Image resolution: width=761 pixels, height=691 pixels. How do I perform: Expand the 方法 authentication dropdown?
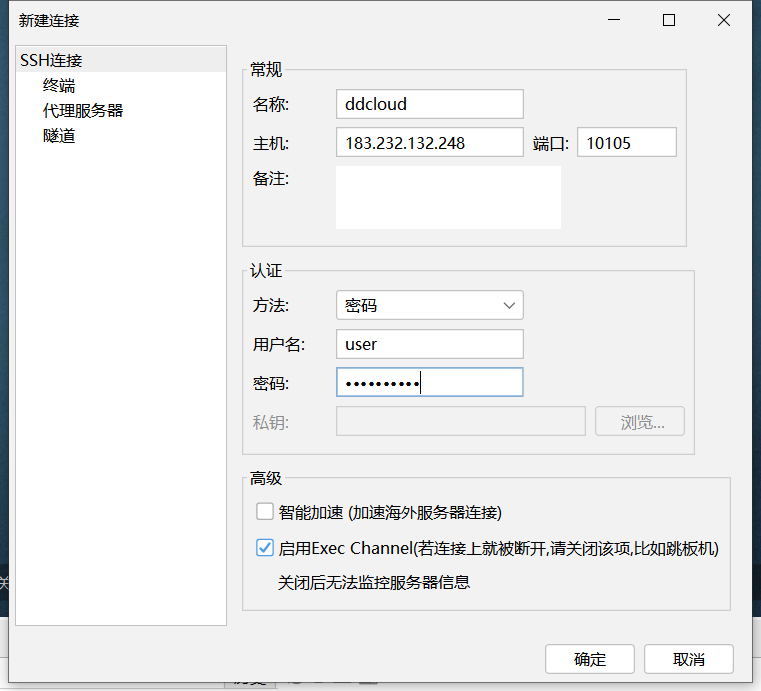click(429, 305)
